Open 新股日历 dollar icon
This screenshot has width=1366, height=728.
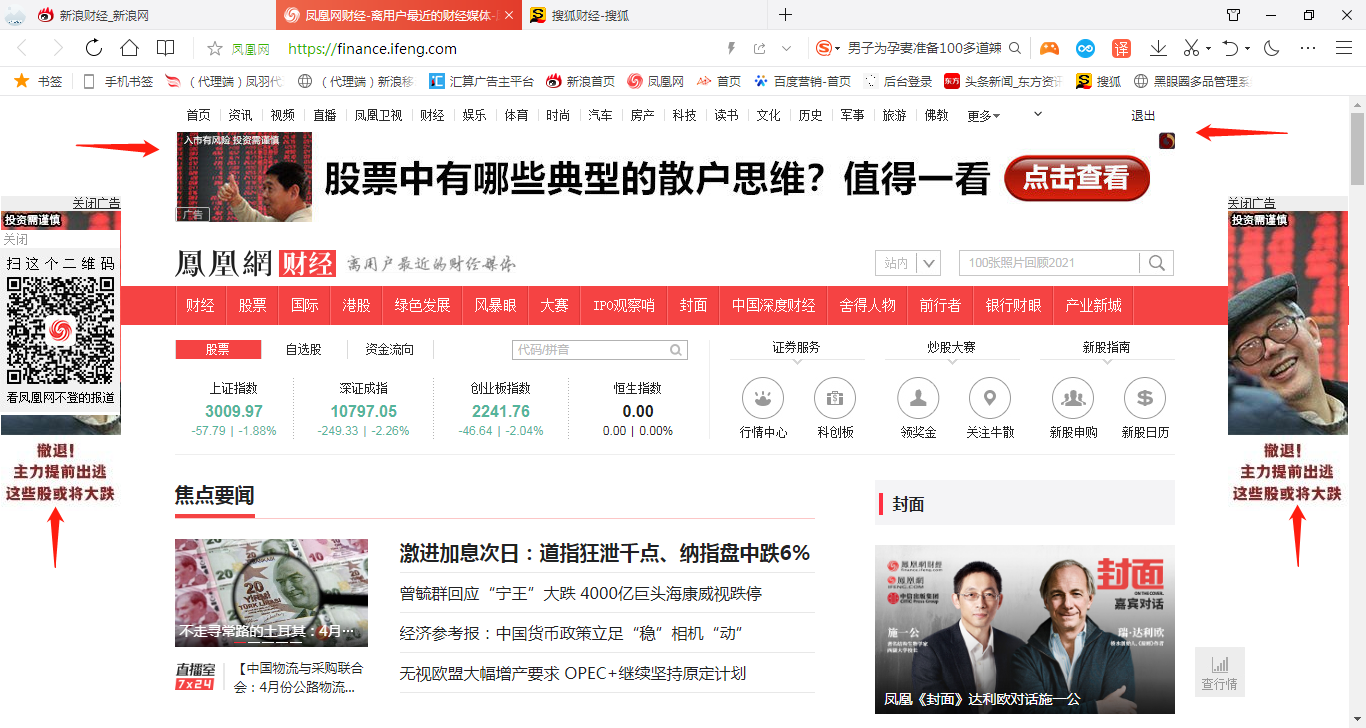(x=1145, y=399)
